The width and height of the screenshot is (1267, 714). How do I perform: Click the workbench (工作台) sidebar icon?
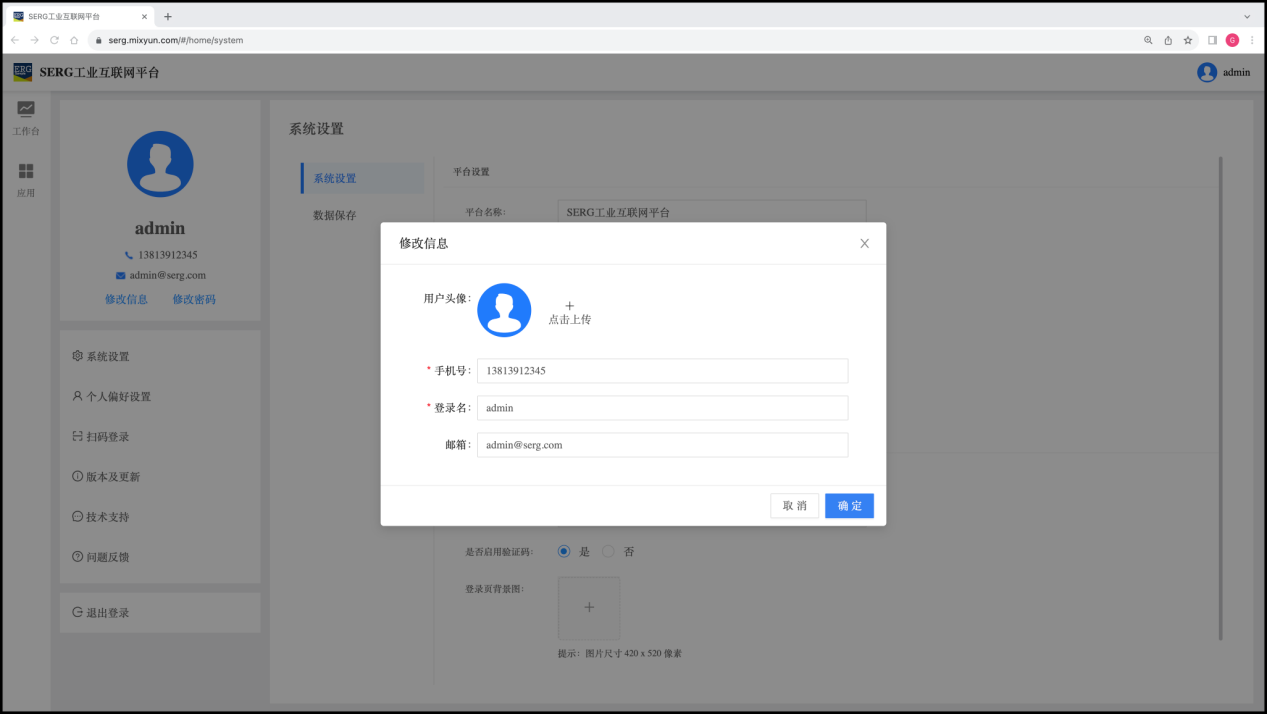26,109
